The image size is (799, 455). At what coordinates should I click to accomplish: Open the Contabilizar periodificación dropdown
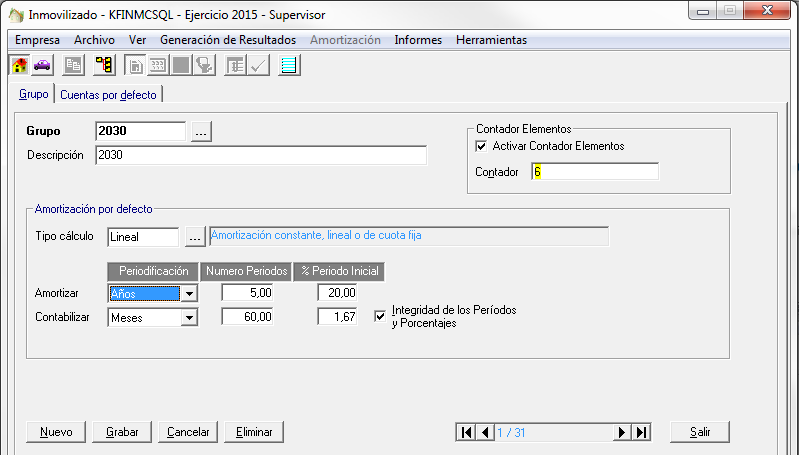[x=189, y=317]
